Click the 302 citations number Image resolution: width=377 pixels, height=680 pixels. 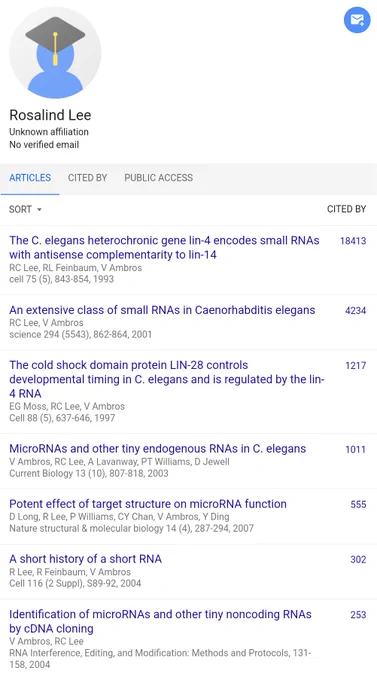point(358,559)
